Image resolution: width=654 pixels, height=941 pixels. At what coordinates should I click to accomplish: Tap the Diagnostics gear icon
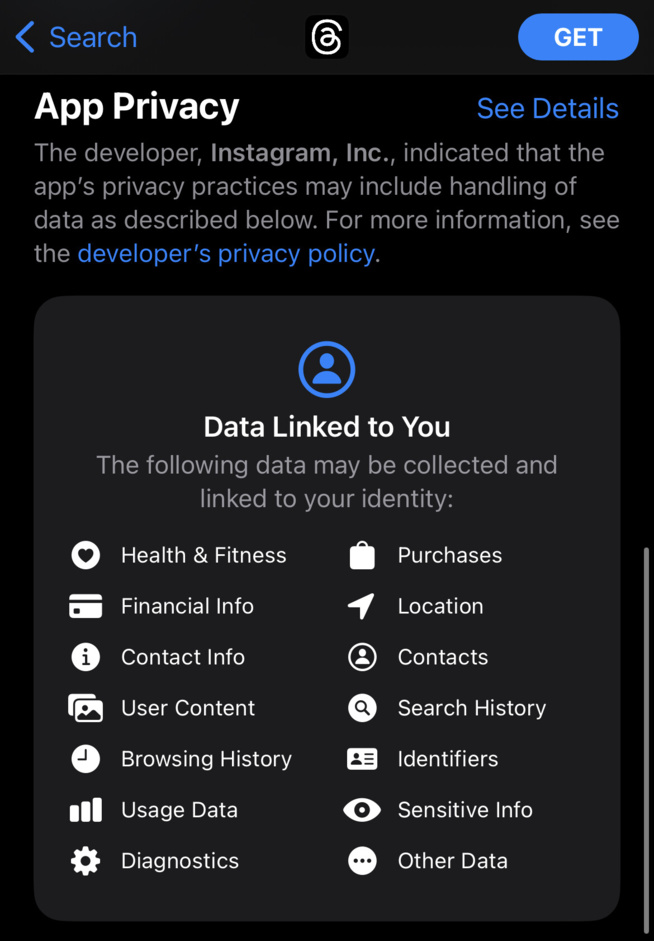tap(86, 861)
